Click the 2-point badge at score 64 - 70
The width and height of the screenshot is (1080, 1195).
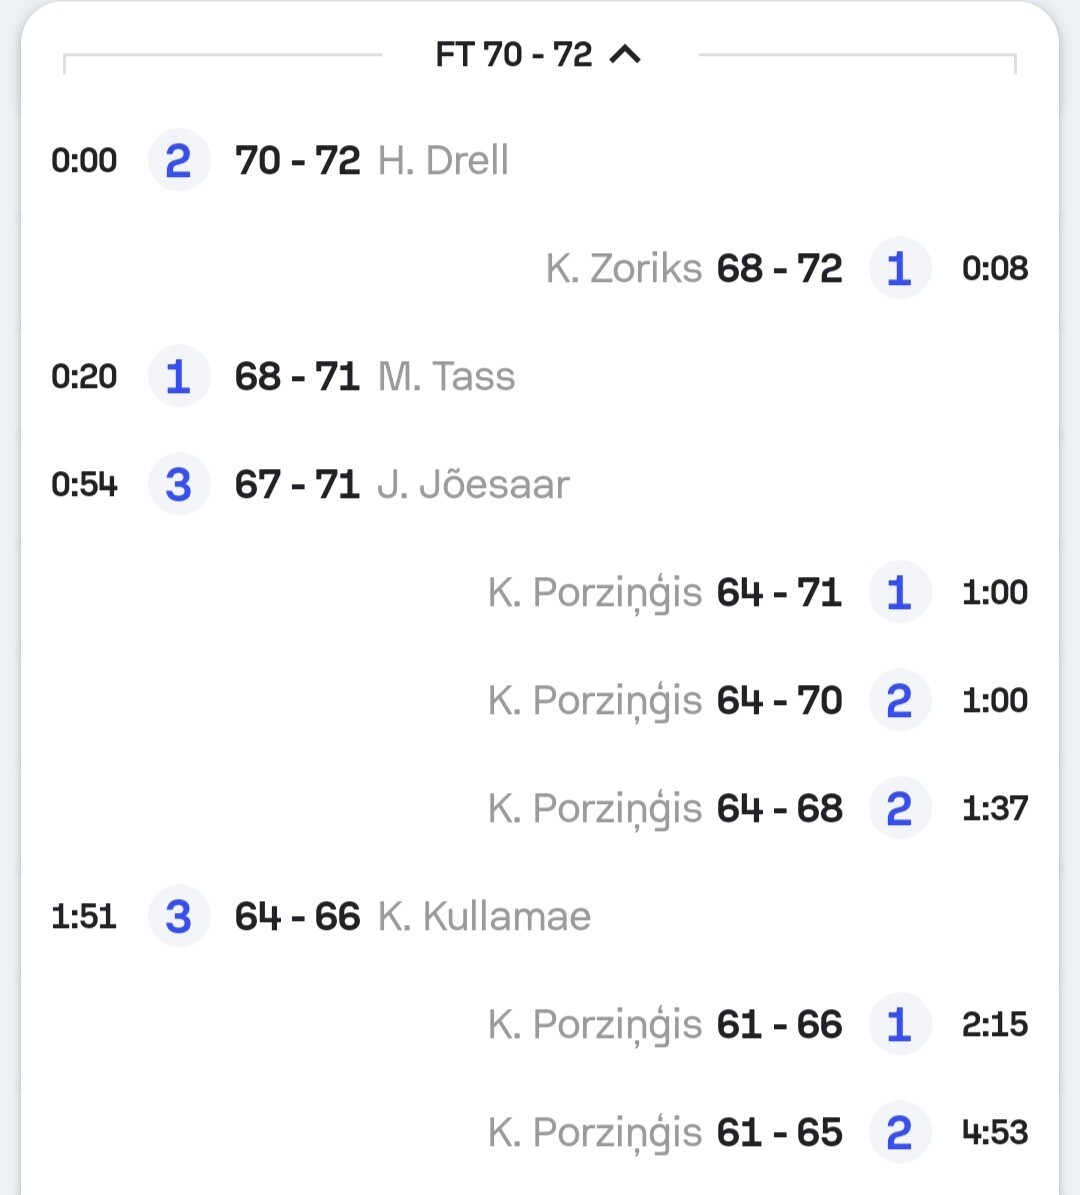pos(899,700)
